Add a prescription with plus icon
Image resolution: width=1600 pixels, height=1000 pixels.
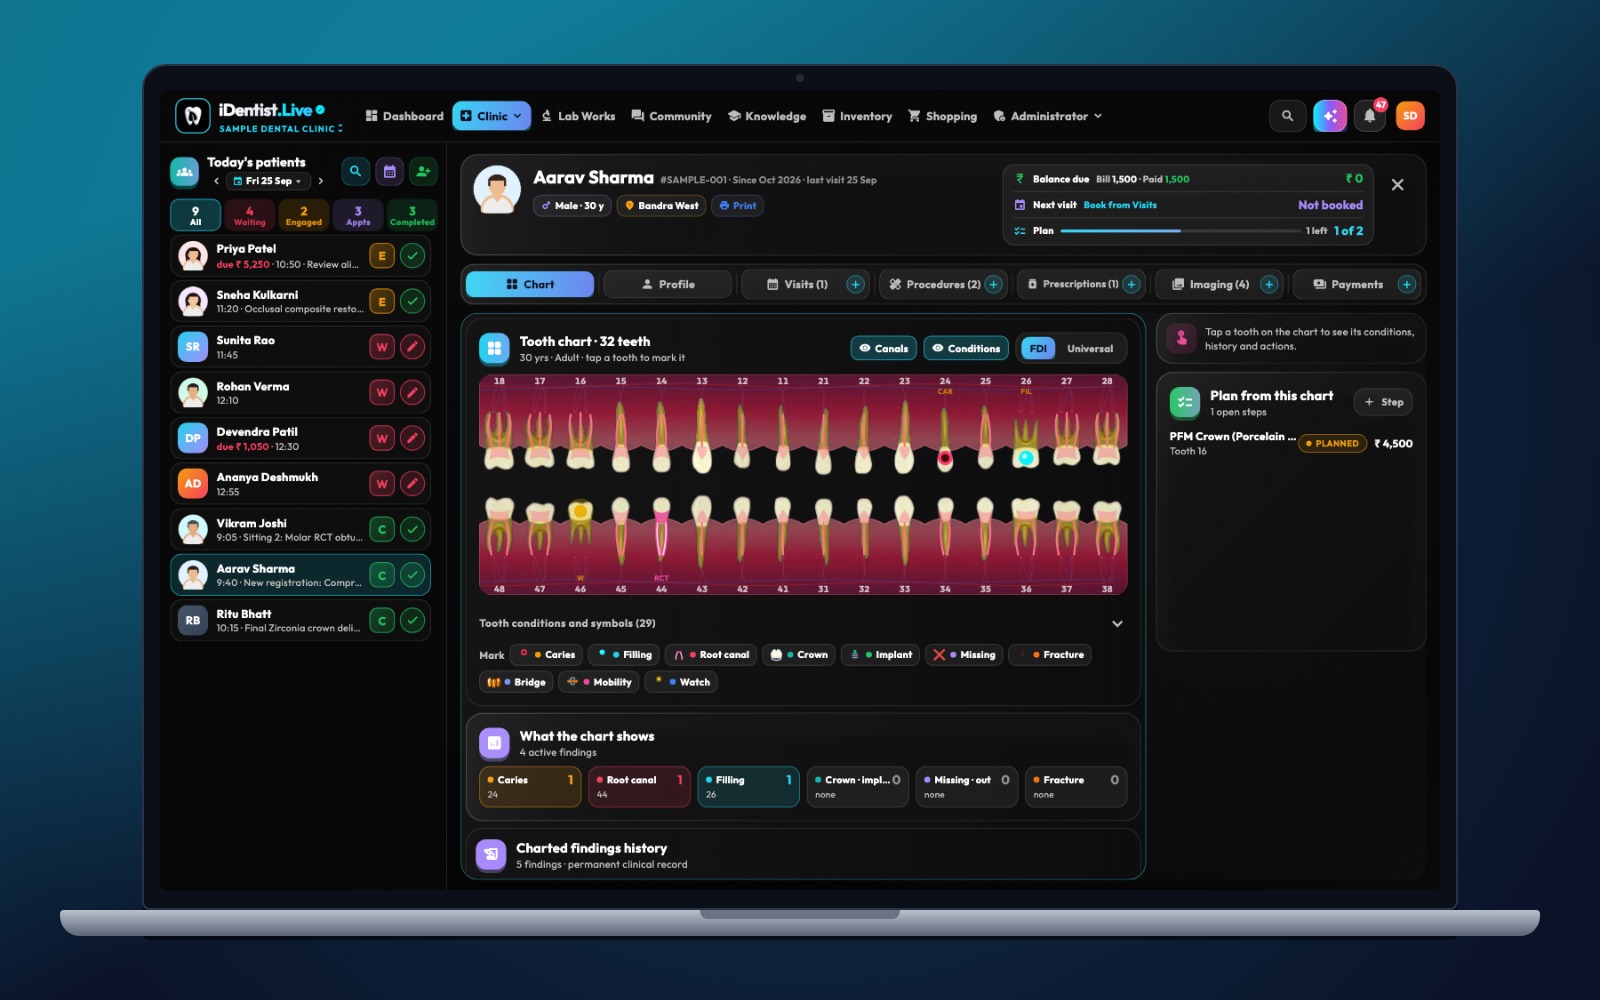point(1131,285)
